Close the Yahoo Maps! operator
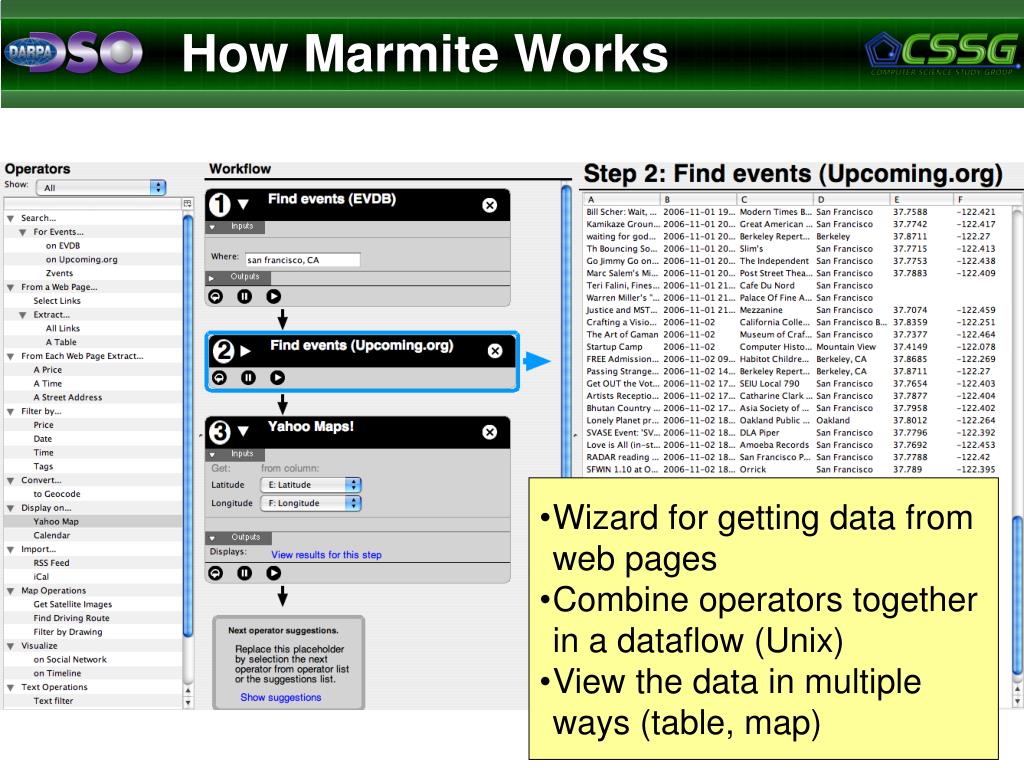This screenshot has width=1024, height=768. point(489,432)
